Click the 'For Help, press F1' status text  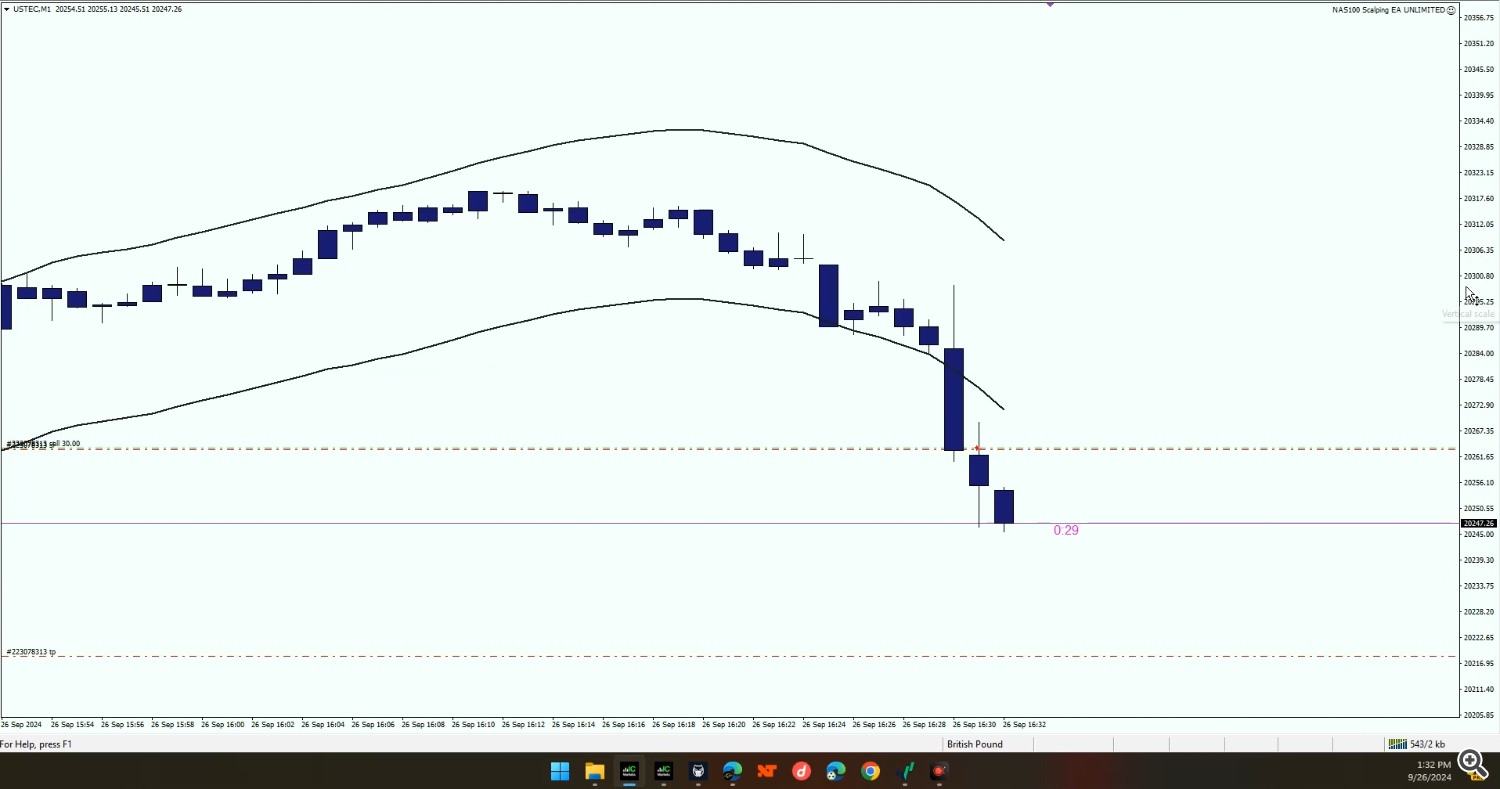click(36, 744)
